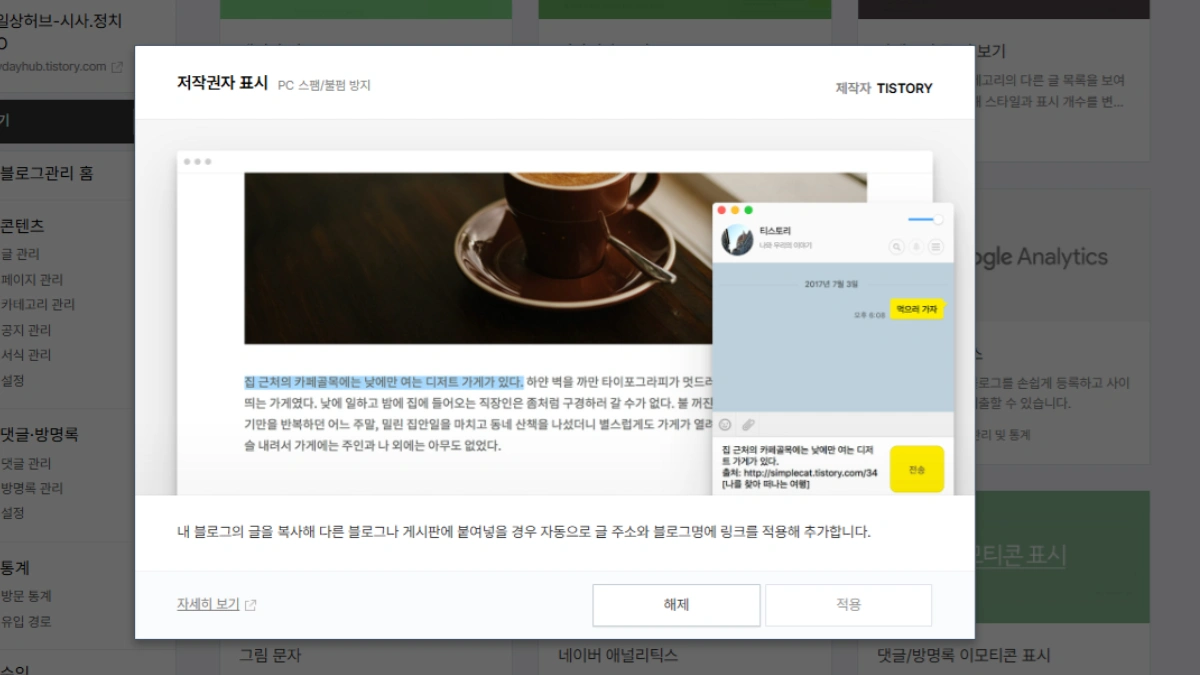Open the 자세히 보기 link
The width and height of the screenshot is (1200, 675).
[208, 605]
